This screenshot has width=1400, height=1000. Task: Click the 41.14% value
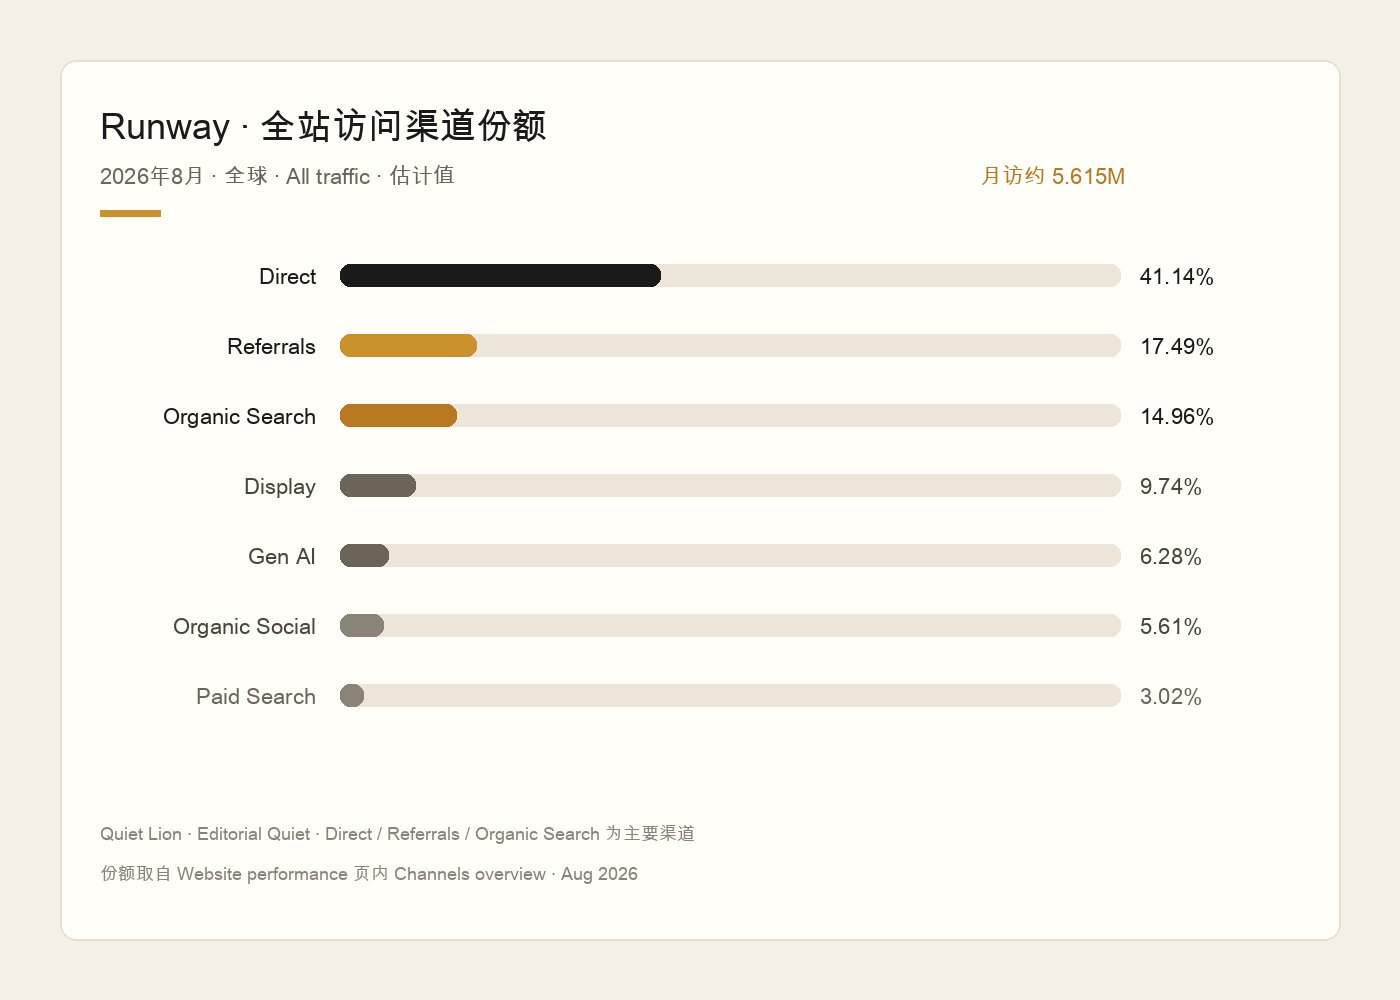click(x=1177, y=277)
